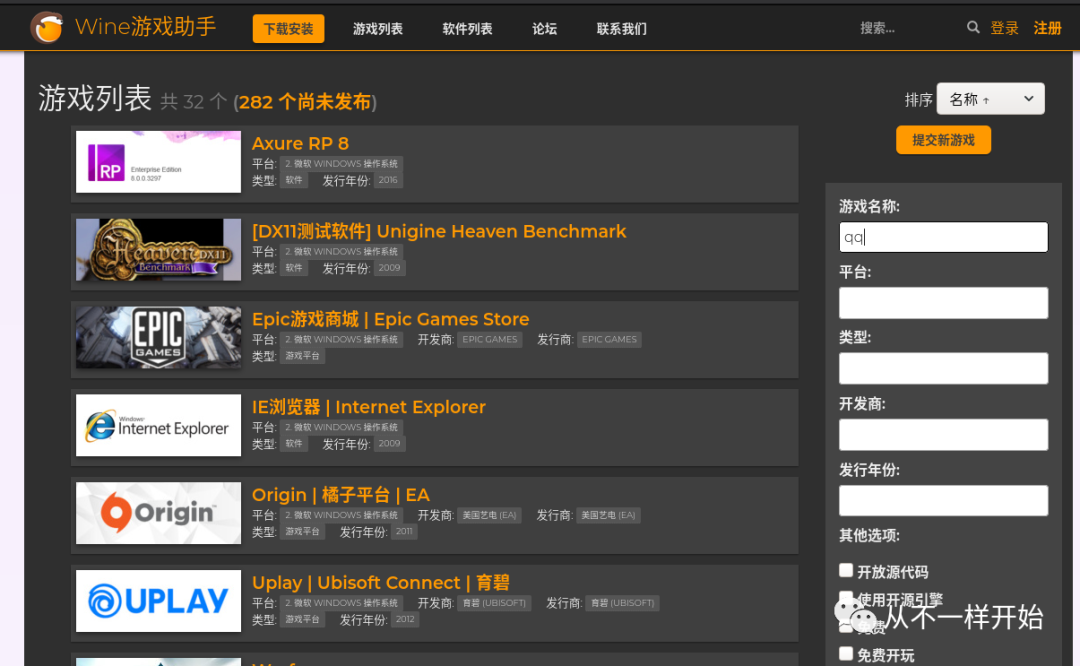Go to the 下载安装 nav tab
The width and height of the screenshot is (1080, 666).
pyautogui.click(x=289, y=29)
